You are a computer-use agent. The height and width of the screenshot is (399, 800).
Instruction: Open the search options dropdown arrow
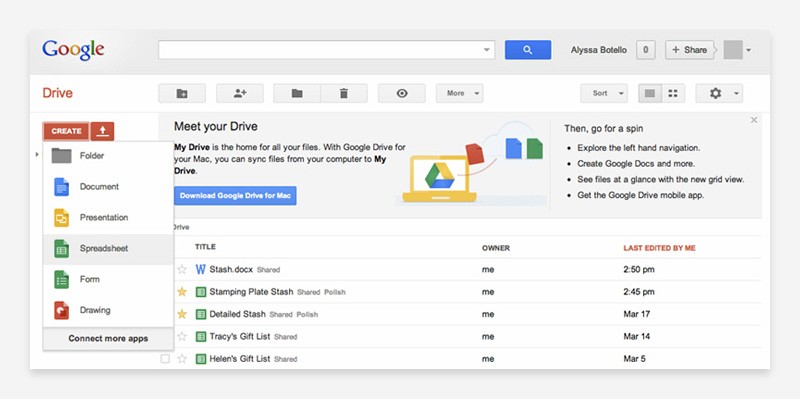(x=487, y=50)
